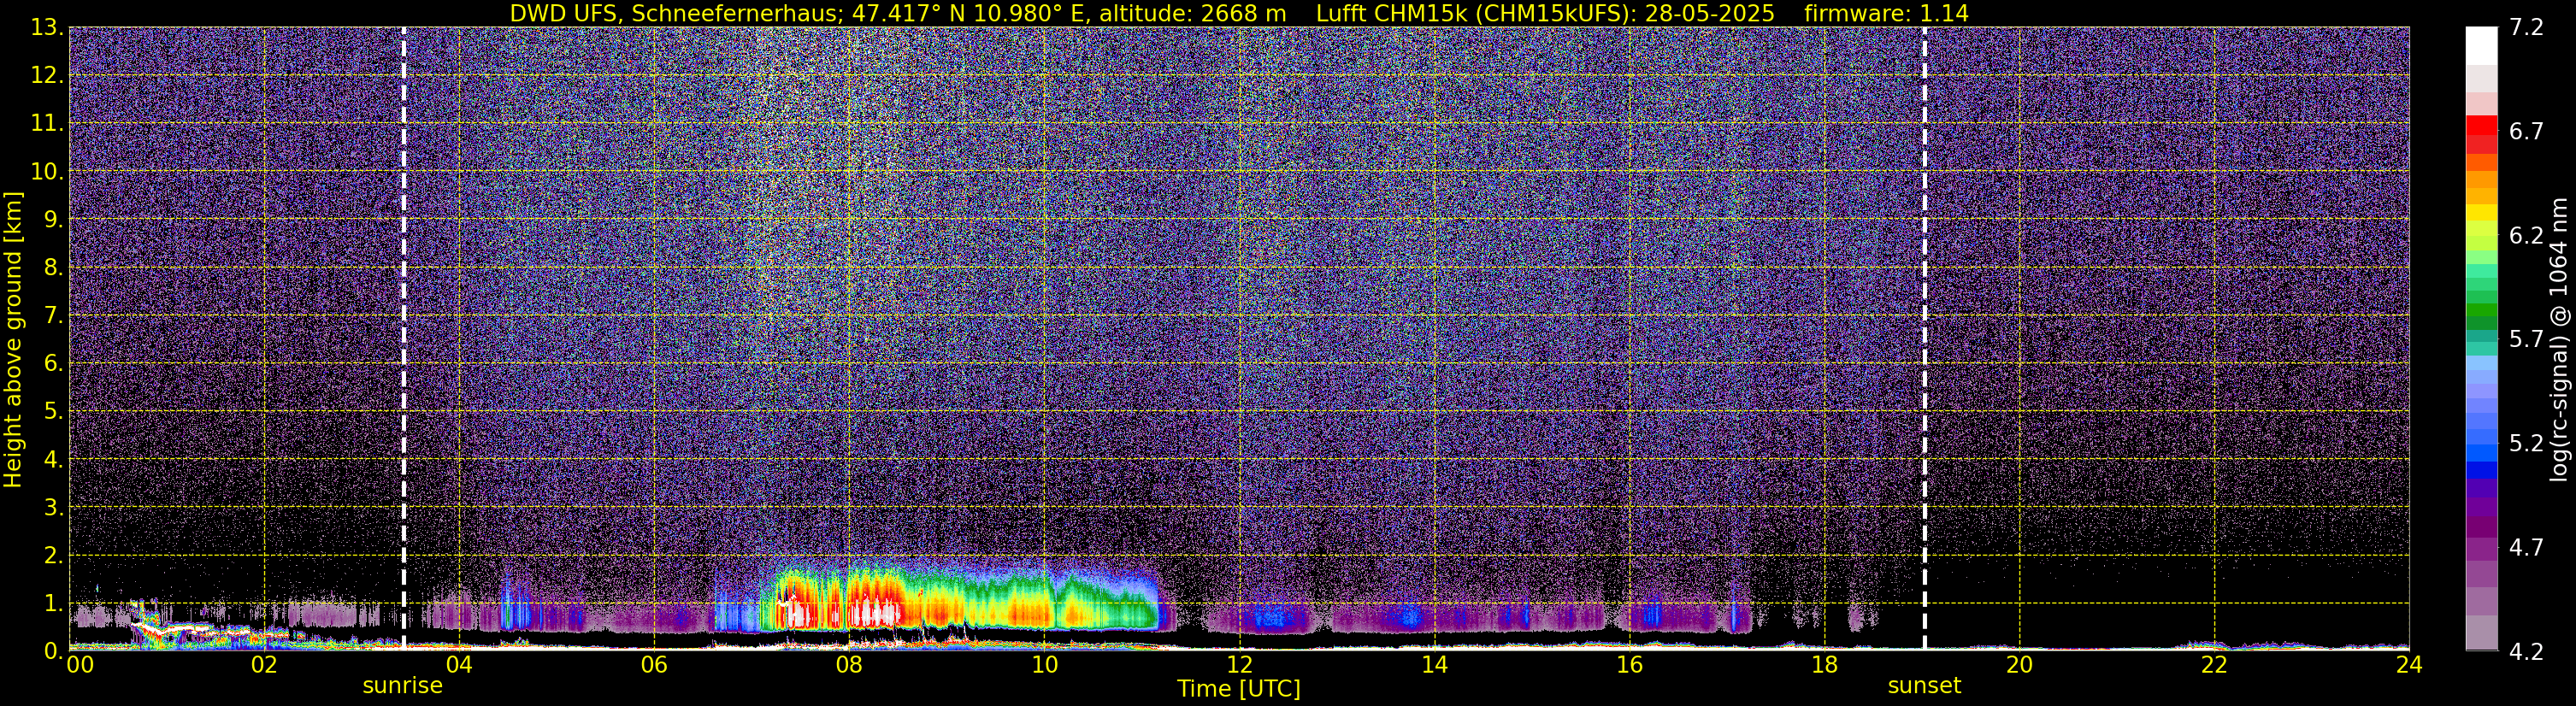Click the time axis tick label 04

coord(459,665)
